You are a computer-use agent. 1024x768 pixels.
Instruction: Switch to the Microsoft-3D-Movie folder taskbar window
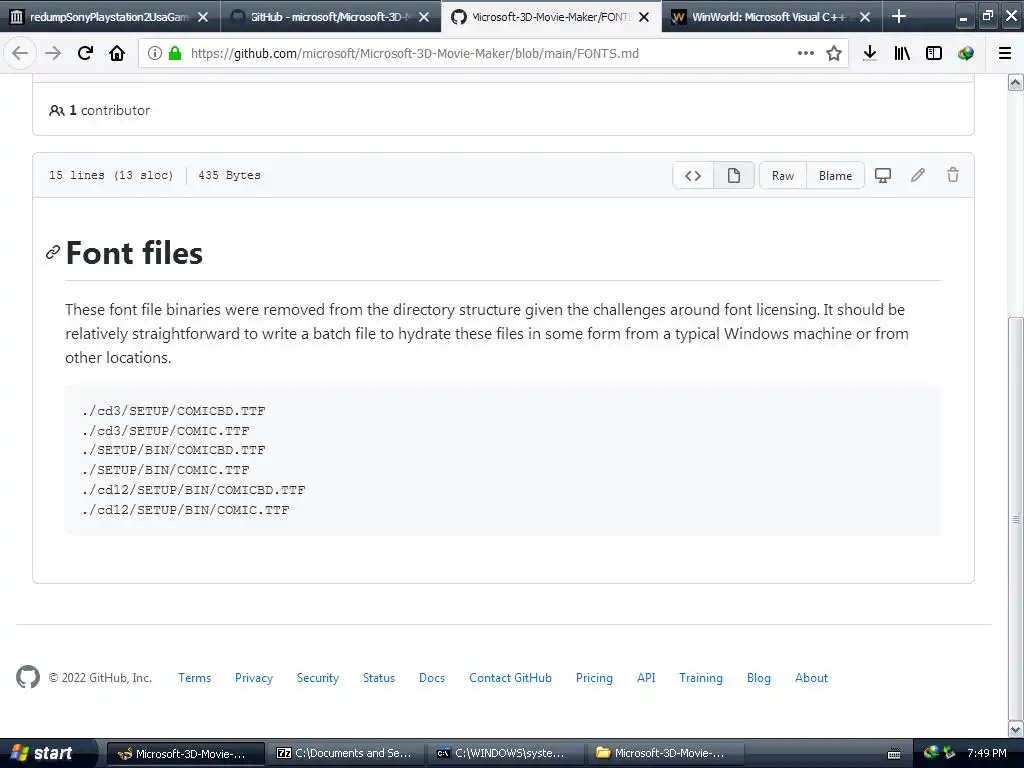click(665, 754)
